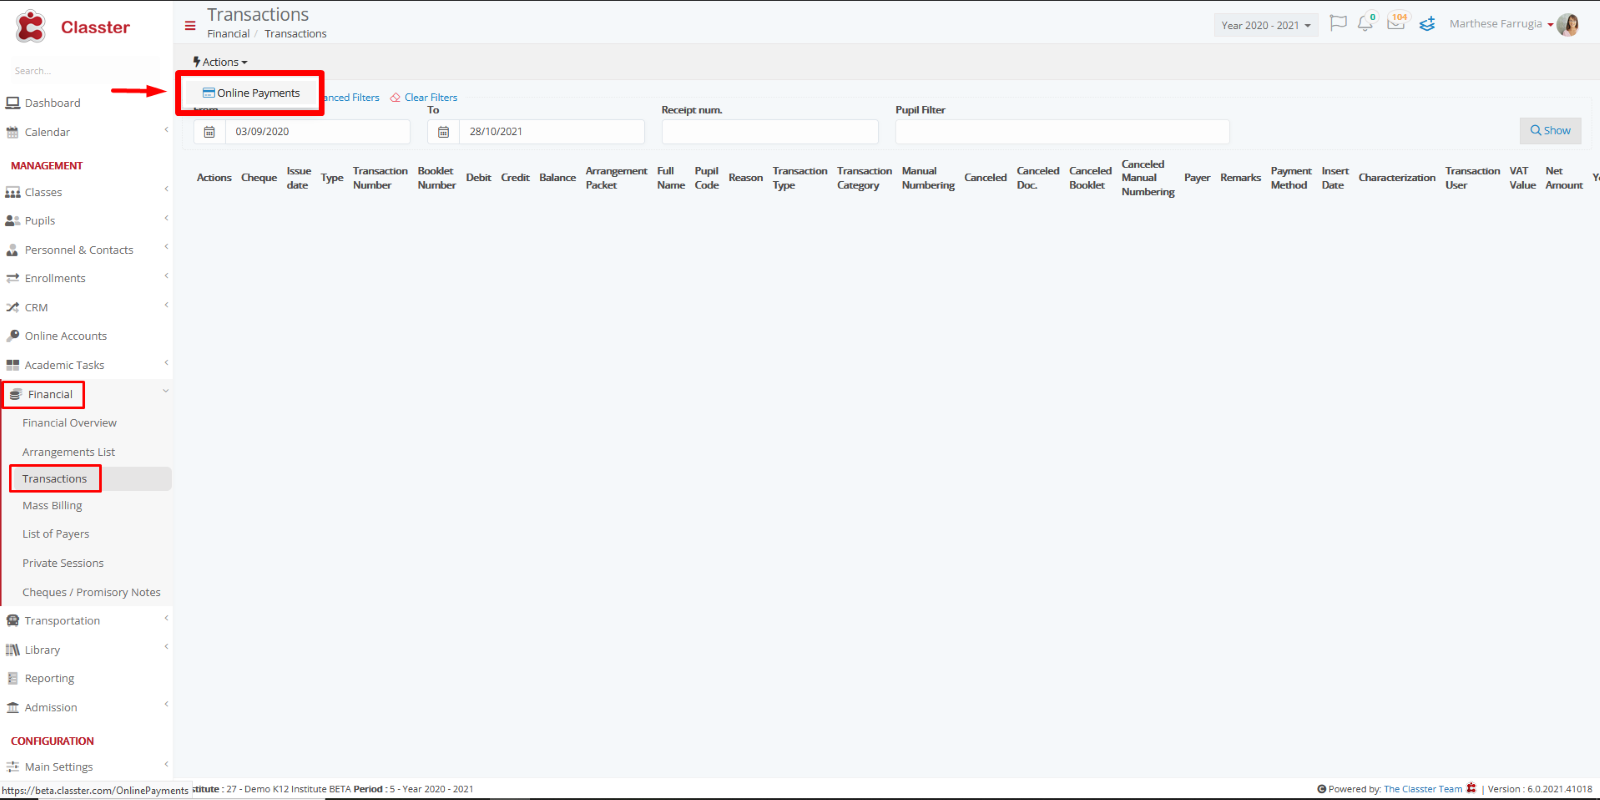The image size is (1600, 800).
Task: Click the CRM shuffle icon
Action: tap(13, 307)
